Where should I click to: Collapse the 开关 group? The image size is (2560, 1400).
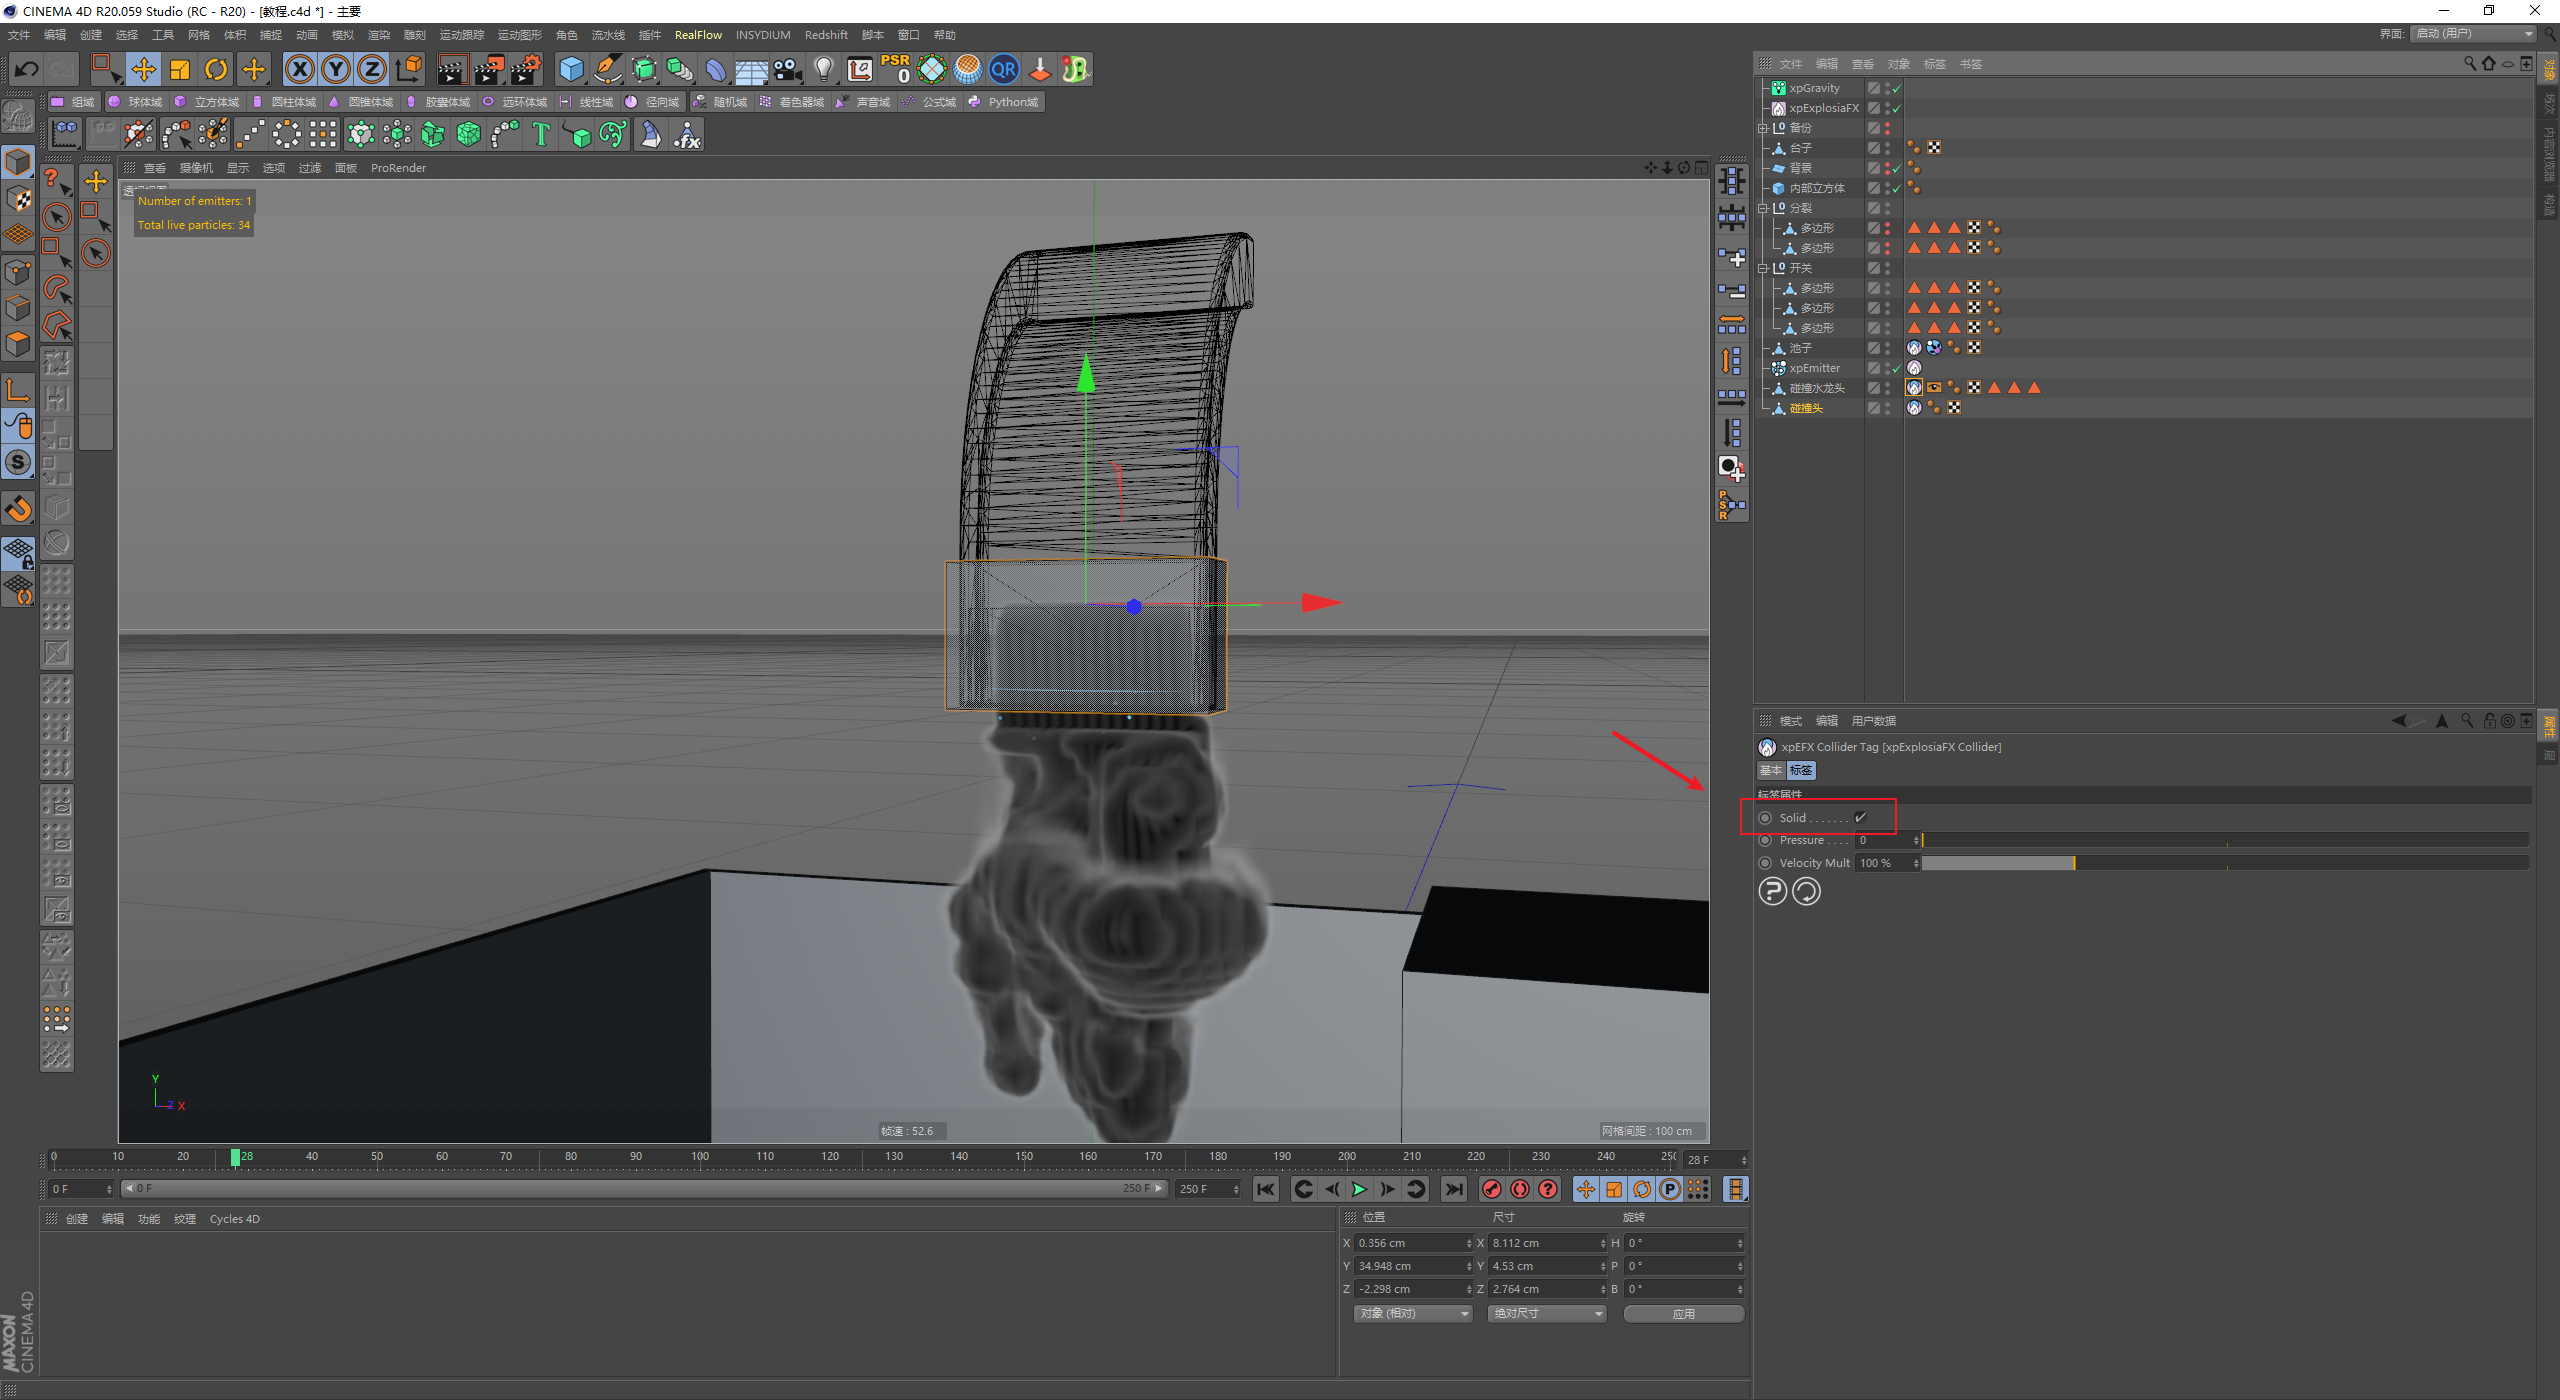tap(1763, 268)
